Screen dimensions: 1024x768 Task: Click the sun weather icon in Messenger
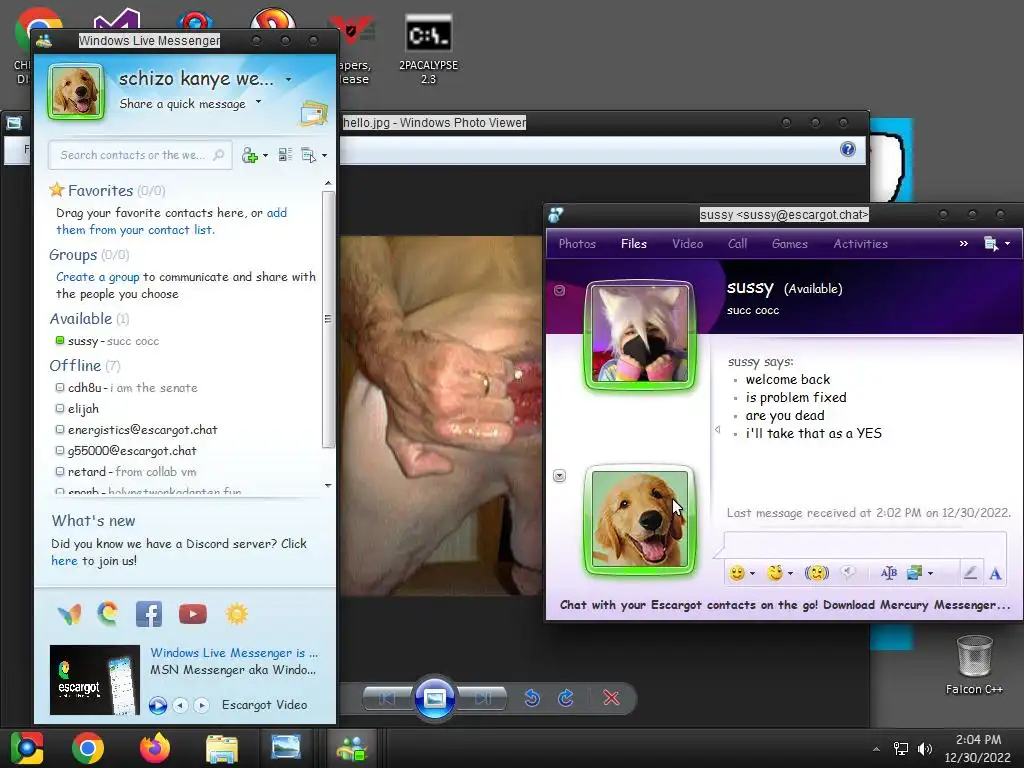pyautogui.click(x=236, y=614)
